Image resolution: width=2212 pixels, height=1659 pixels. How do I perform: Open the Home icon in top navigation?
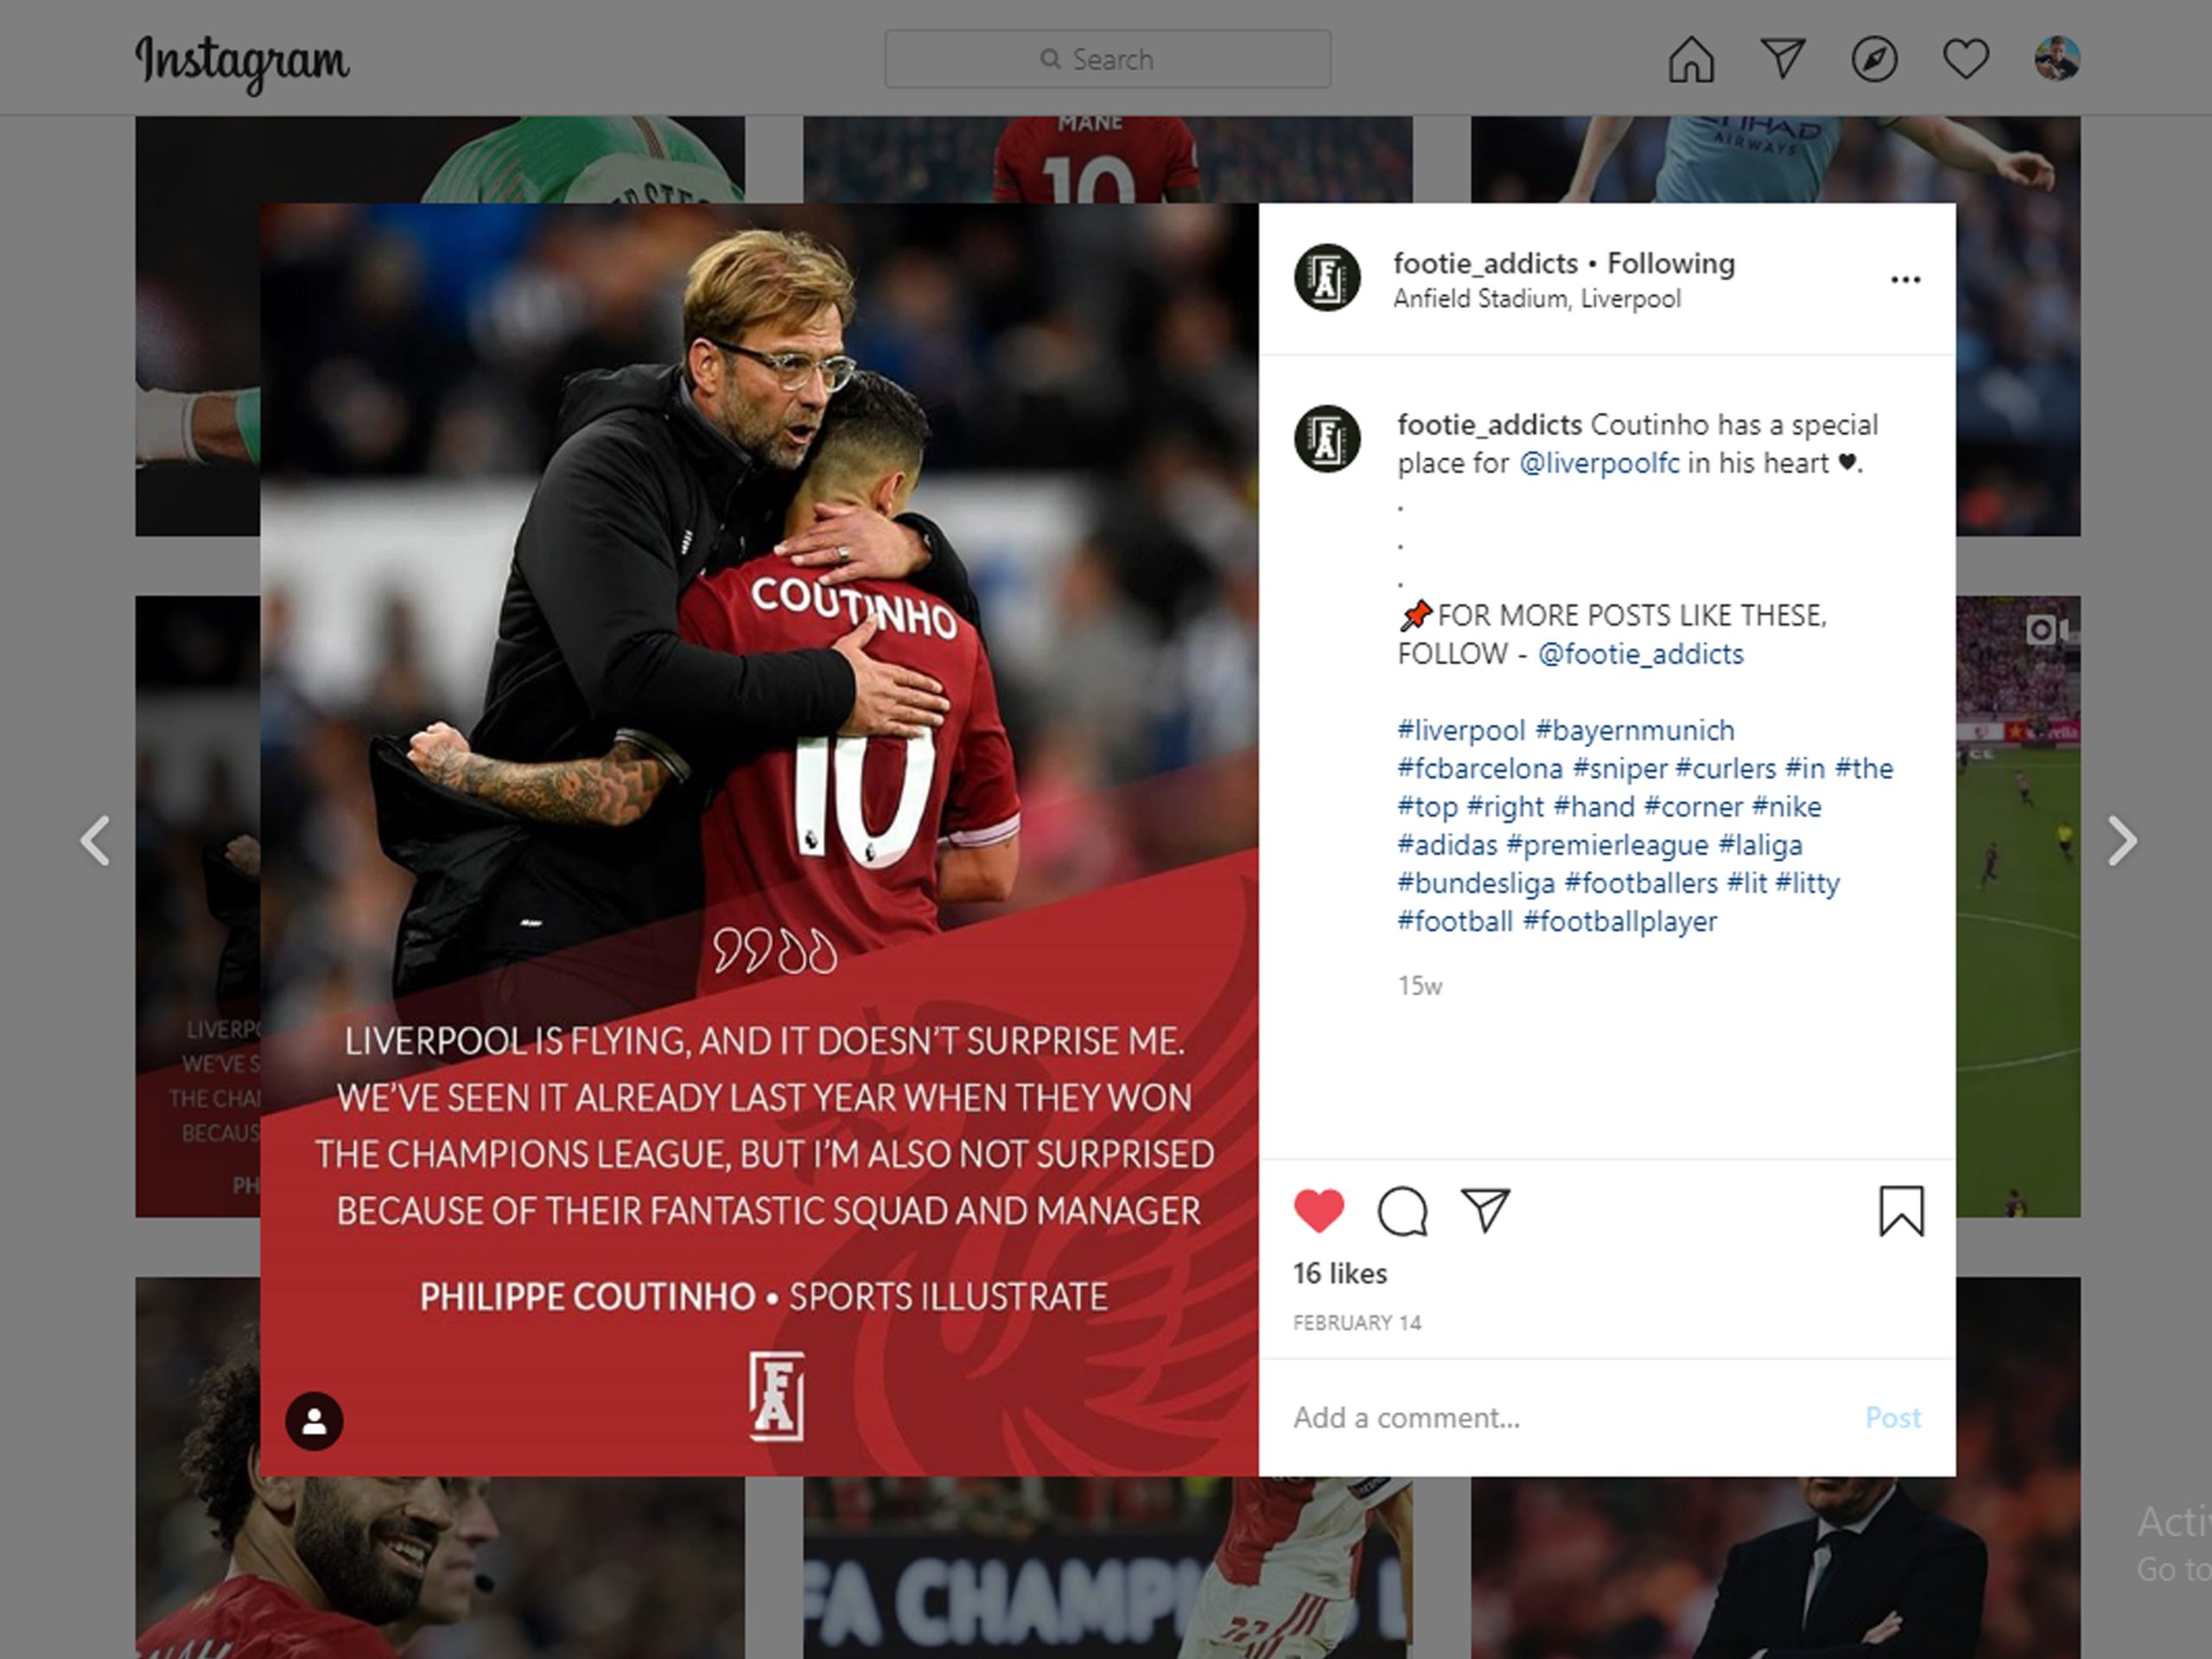(x=1691, y=59)
